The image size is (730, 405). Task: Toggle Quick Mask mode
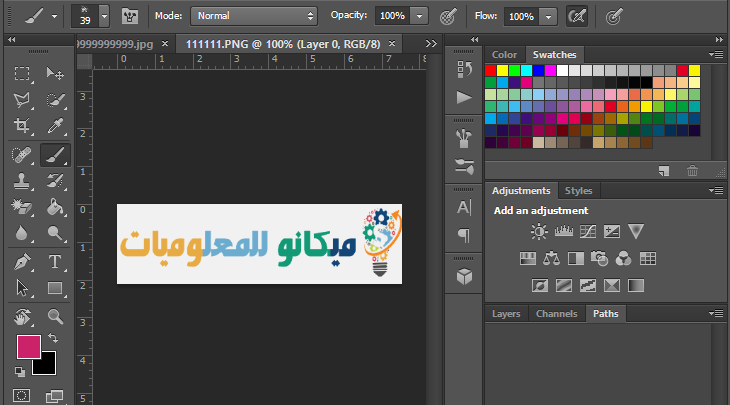pos(21,396)
